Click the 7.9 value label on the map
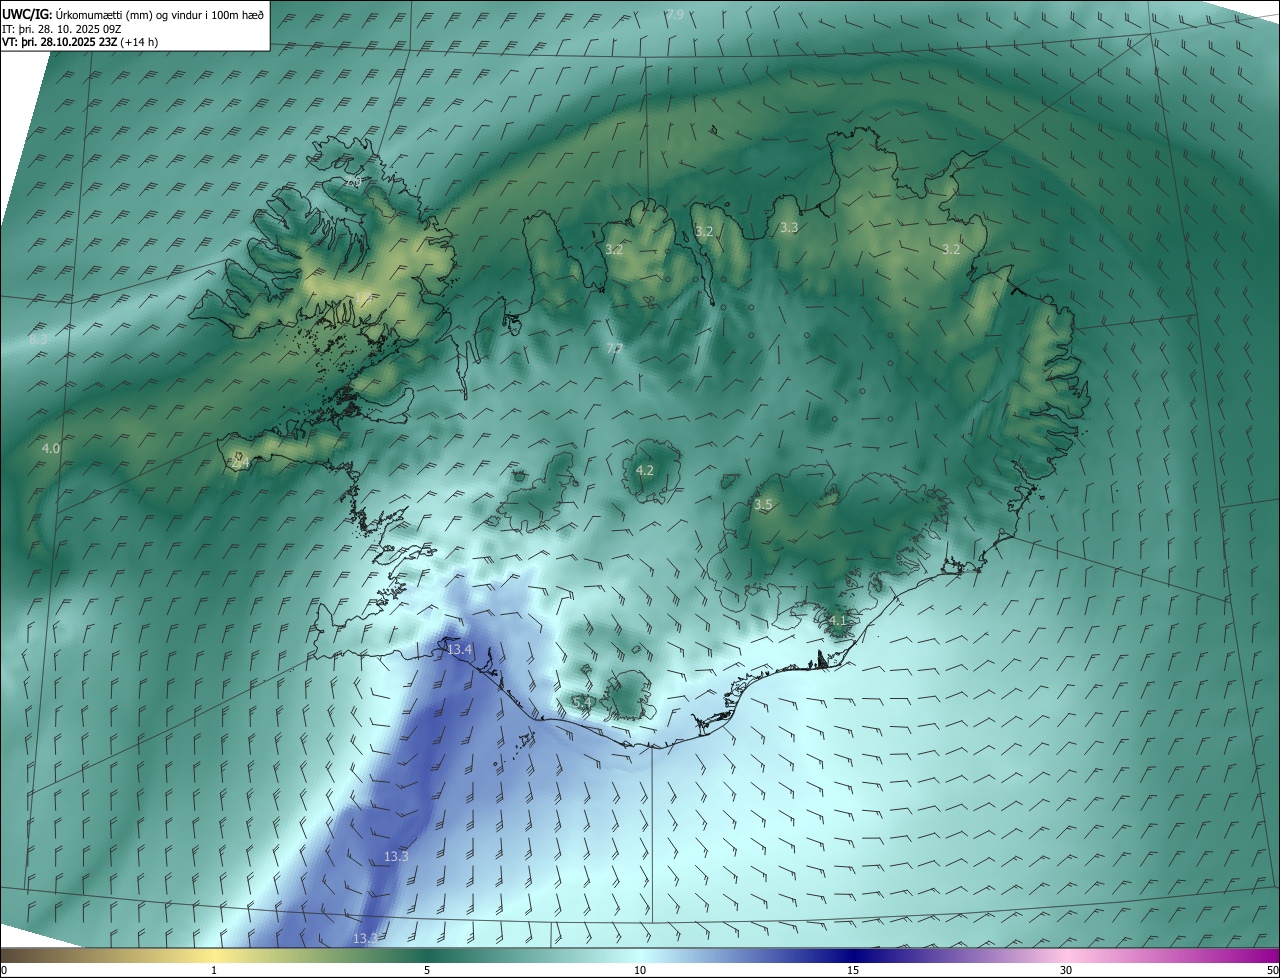 coord(675,14)
